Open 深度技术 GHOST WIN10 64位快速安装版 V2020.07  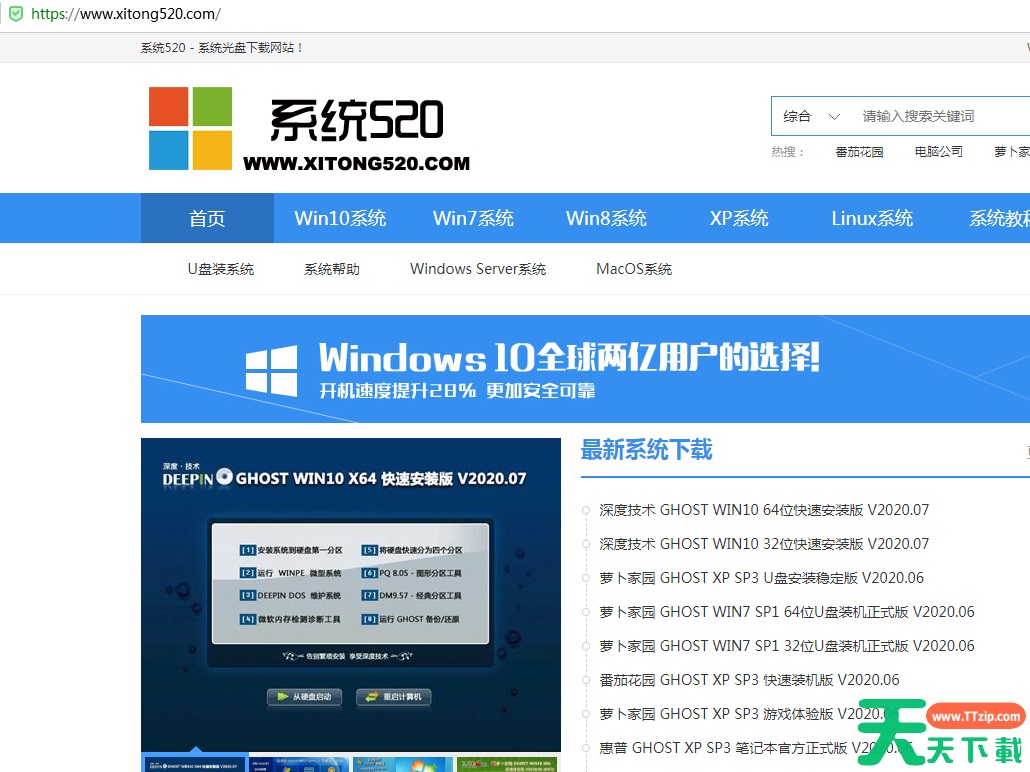coord(764,510)
